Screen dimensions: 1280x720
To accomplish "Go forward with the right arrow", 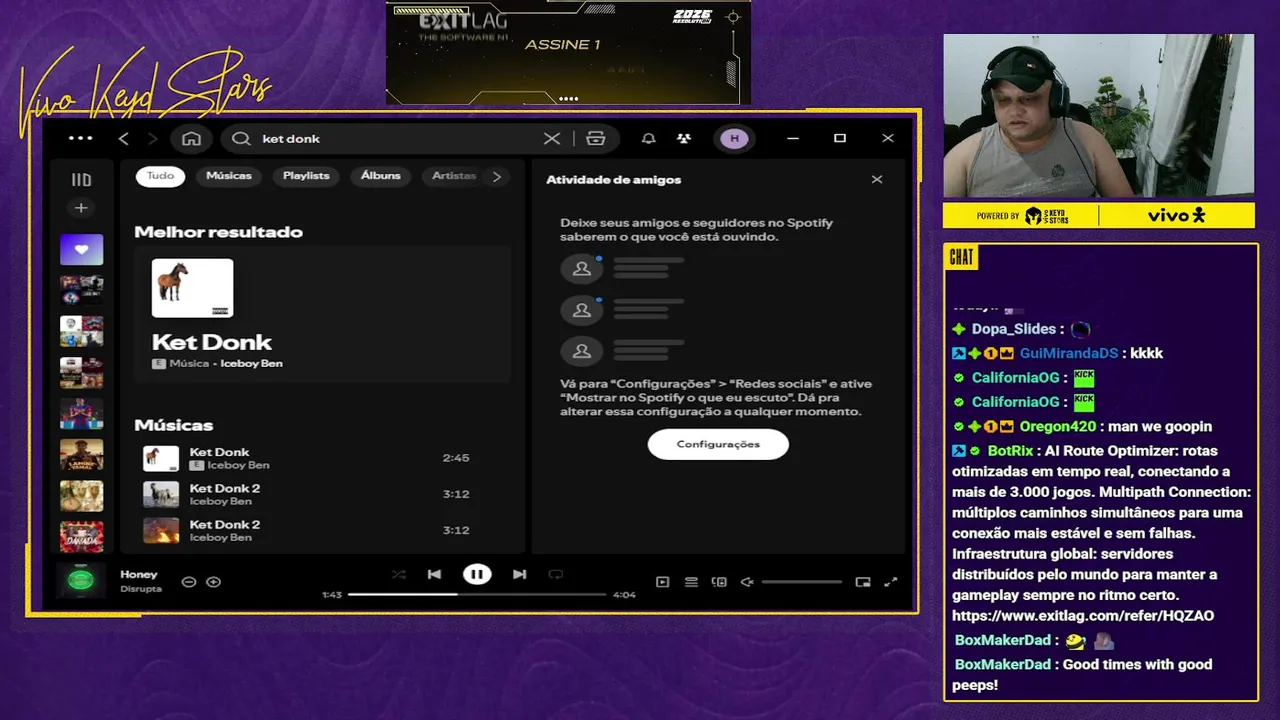I will click(153, 138).
